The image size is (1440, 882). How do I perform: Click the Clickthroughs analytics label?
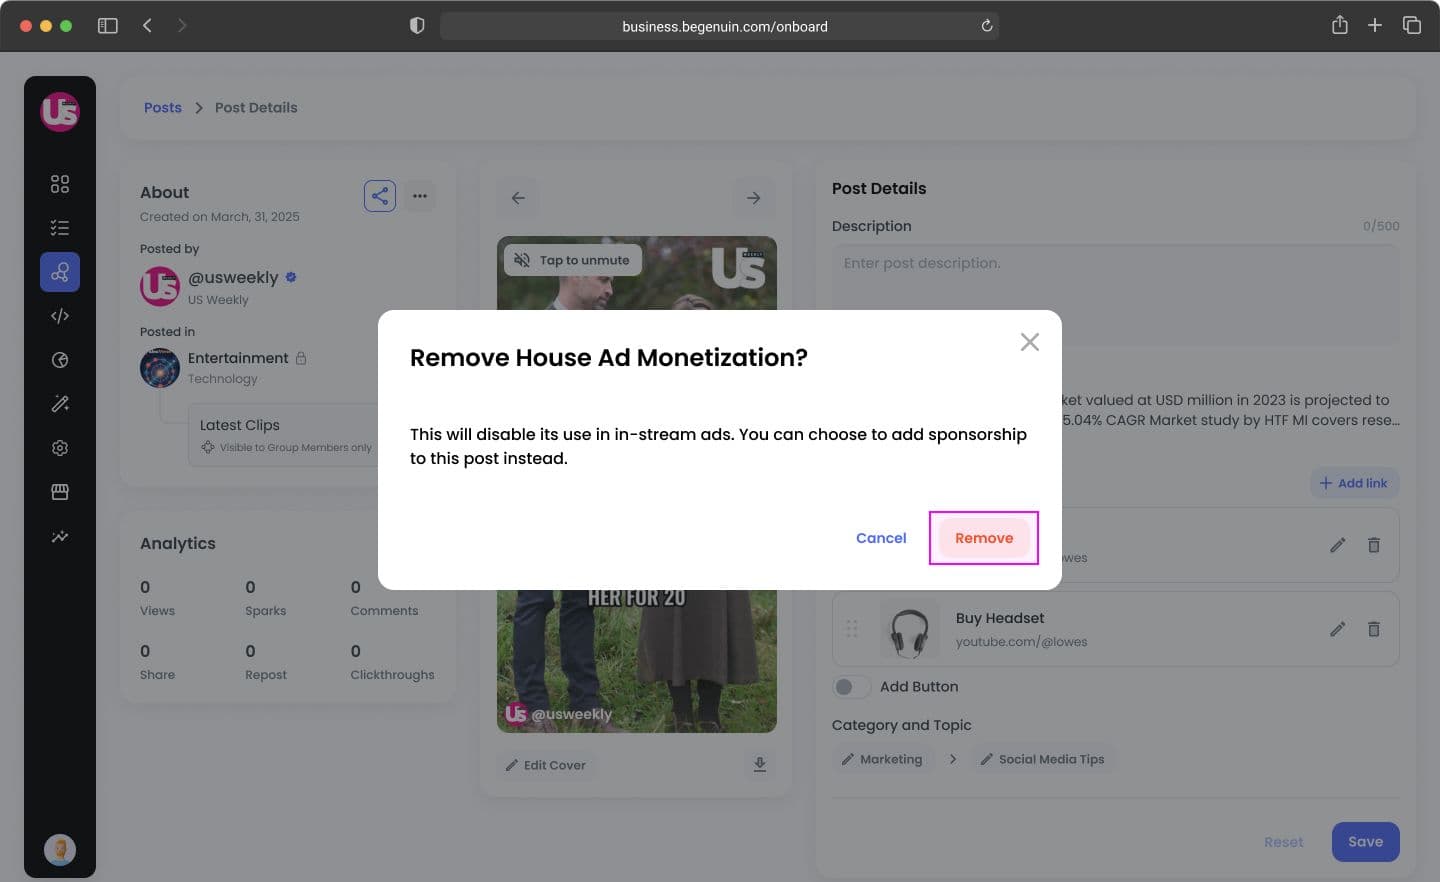point(392,675)
